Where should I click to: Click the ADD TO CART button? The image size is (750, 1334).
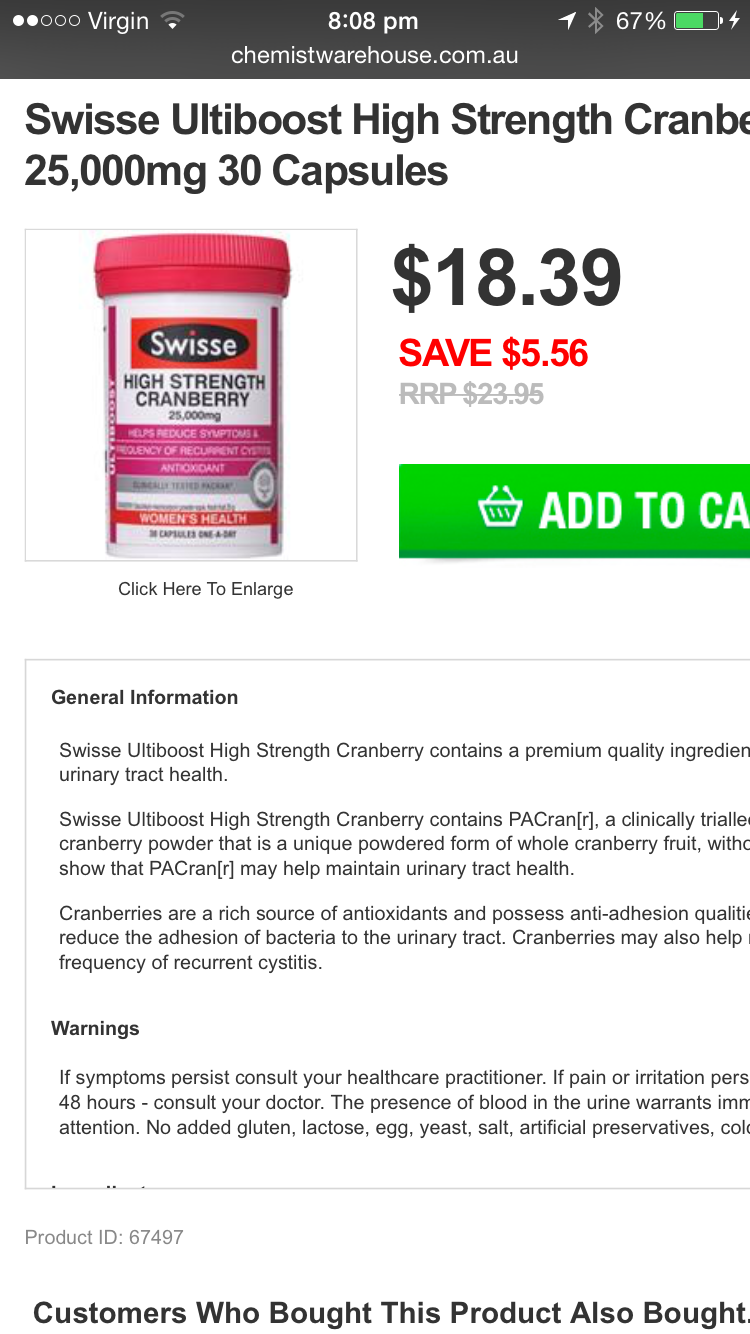point(574,510)
